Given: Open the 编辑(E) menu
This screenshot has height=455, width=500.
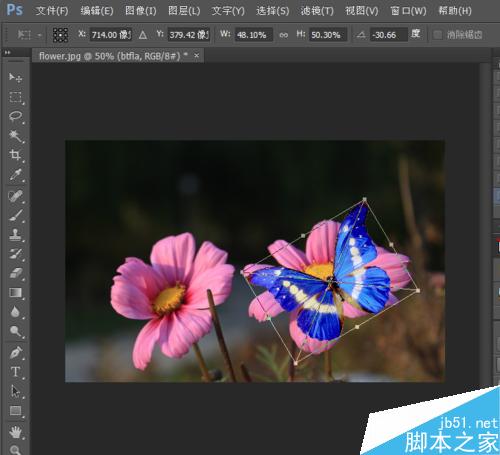Looking at the screenshot, I should tap(97, 11).
